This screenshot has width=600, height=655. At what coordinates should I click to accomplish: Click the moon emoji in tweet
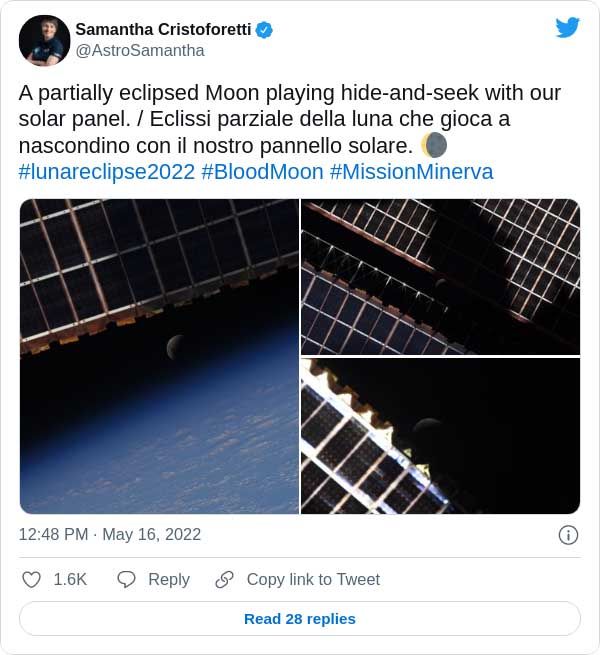point(434,145)
